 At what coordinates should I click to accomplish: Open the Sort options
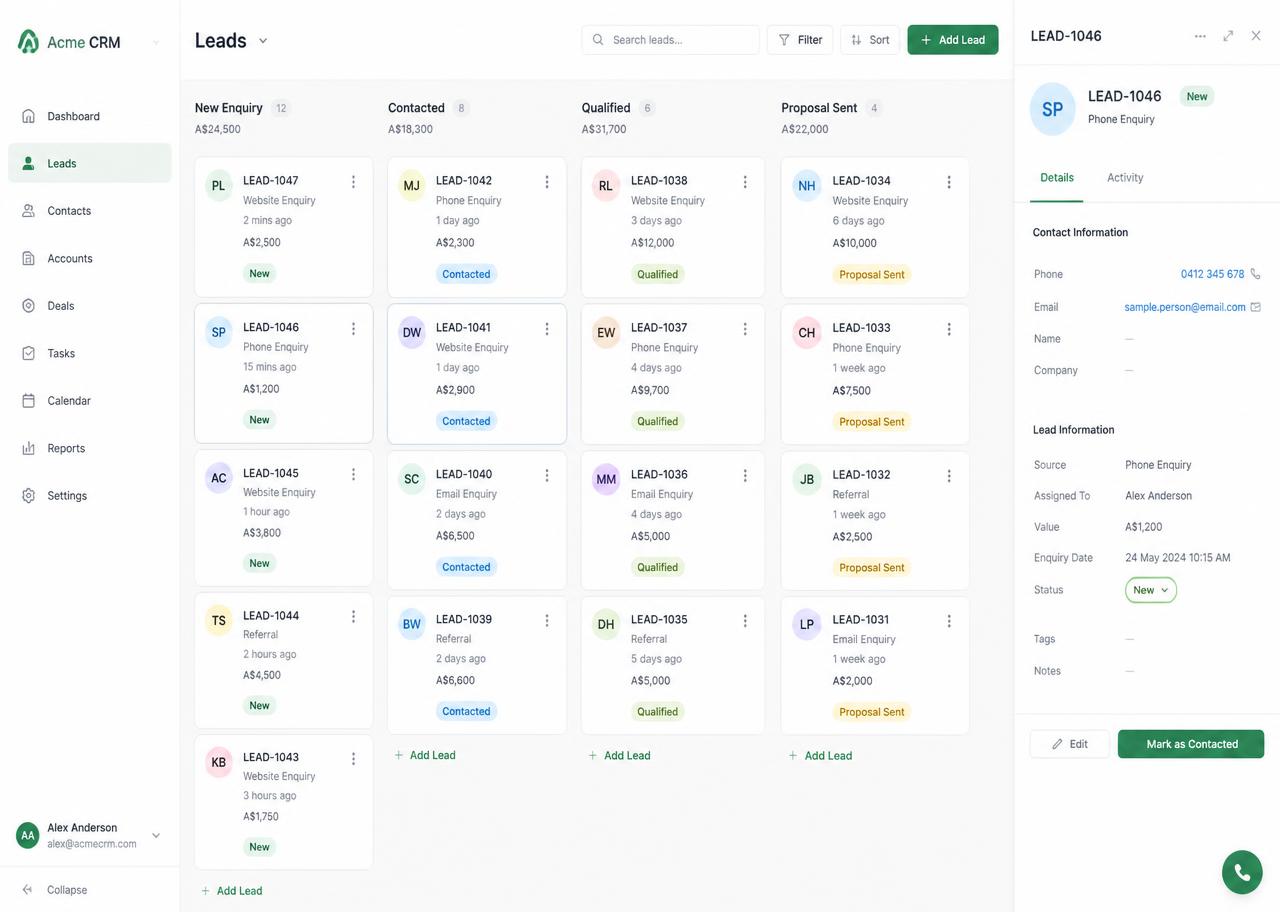(x=870, y=40)
